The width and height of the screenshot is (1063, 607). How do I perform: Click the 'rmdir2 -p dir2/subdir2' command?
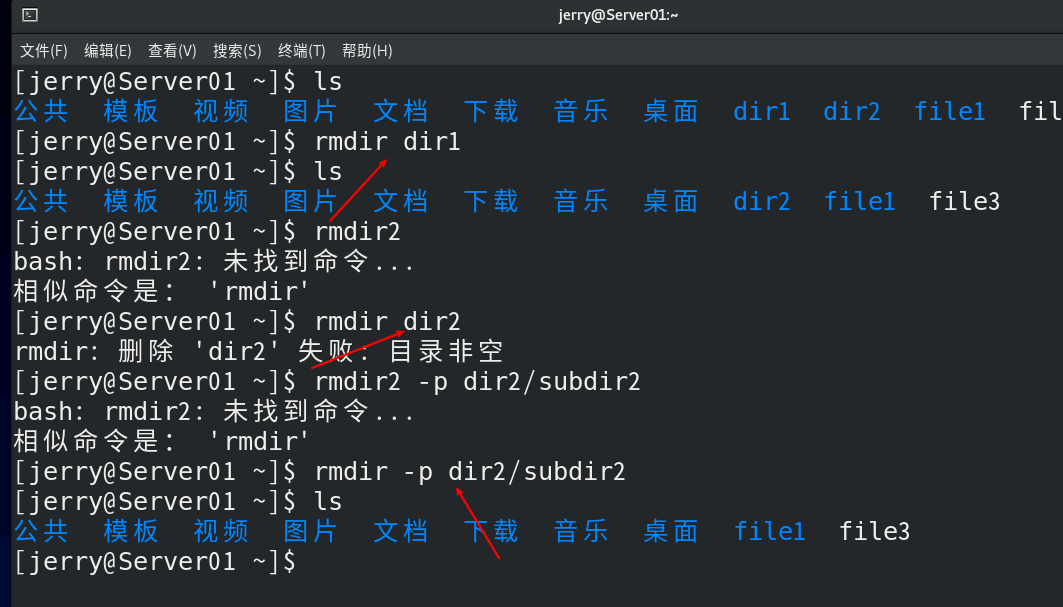[x=477, y=382]
